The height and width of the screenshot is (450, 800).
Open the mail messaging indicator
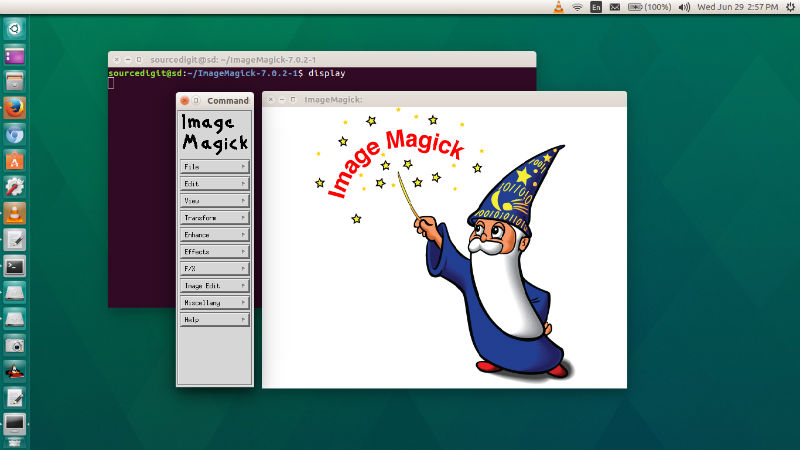pyautogui.click(x=615, y=7)
